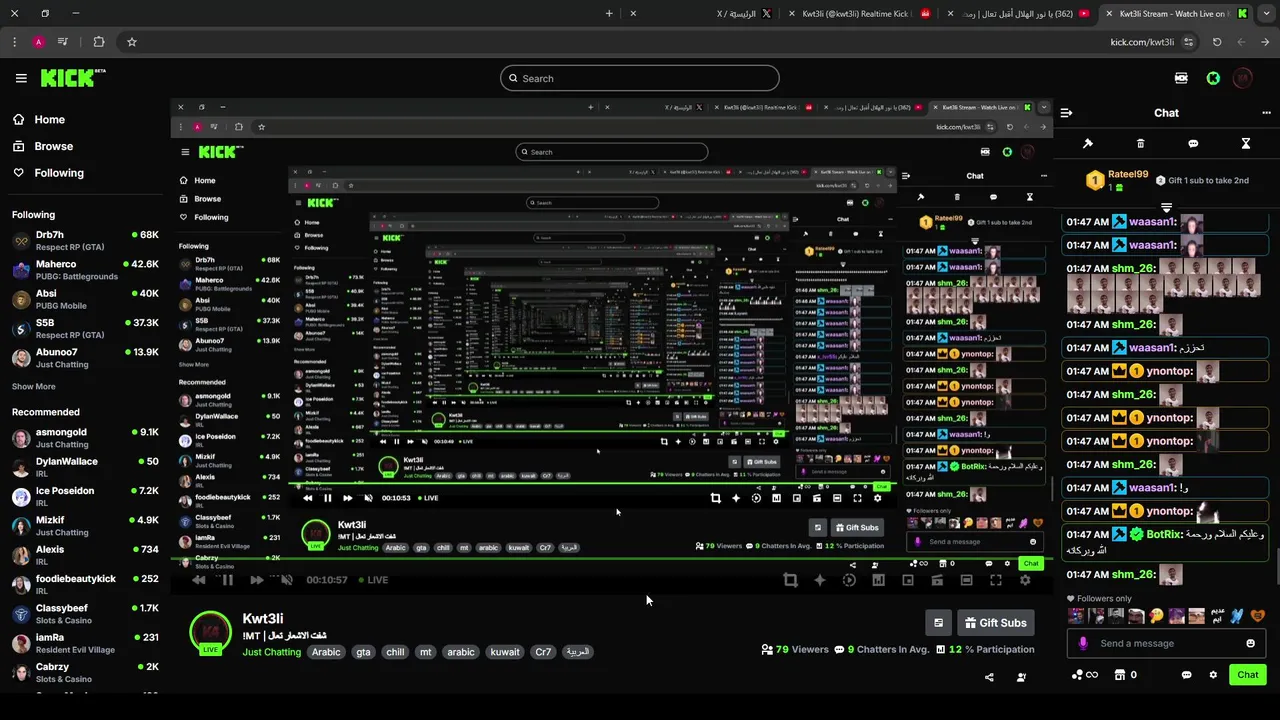This screenshot has height=720, width=1280.
Task: Open the moderator gavel tool in chat
Action: tap(1088, 144)
